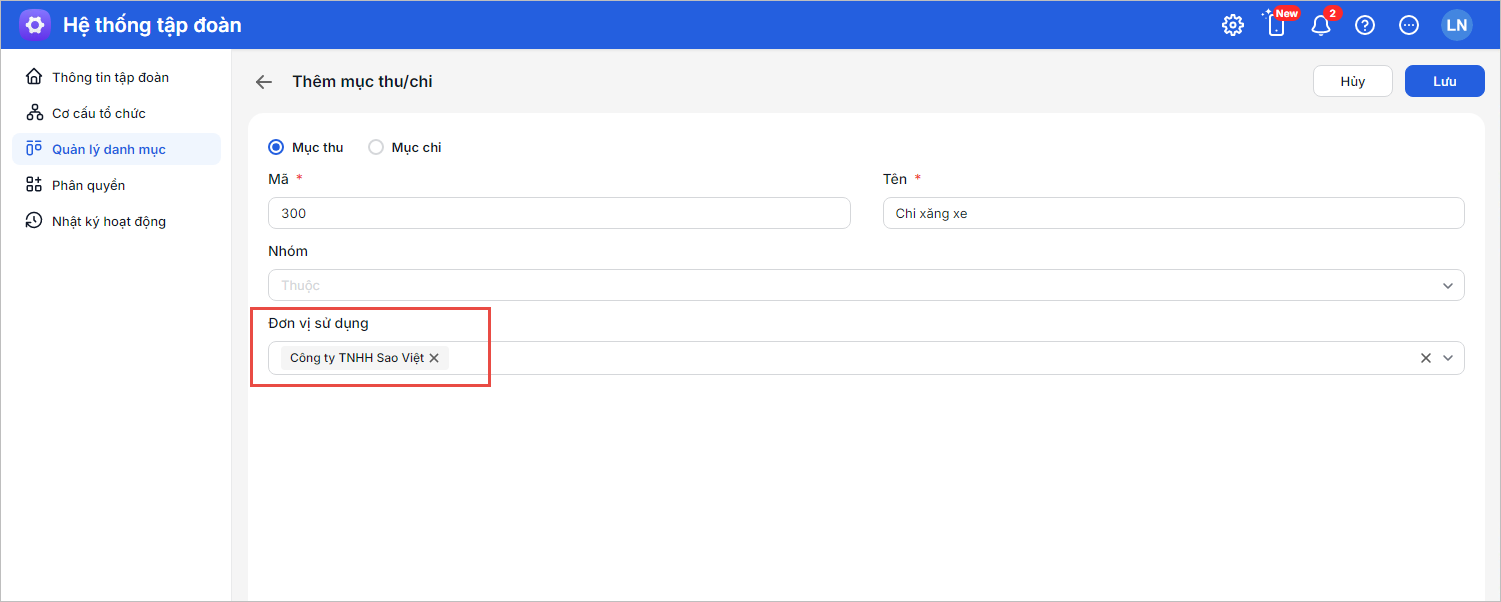Go back using the arrow icon
Image resolution: width=1501 pixels, height=602 pixels.
click(x=264, y=82)
